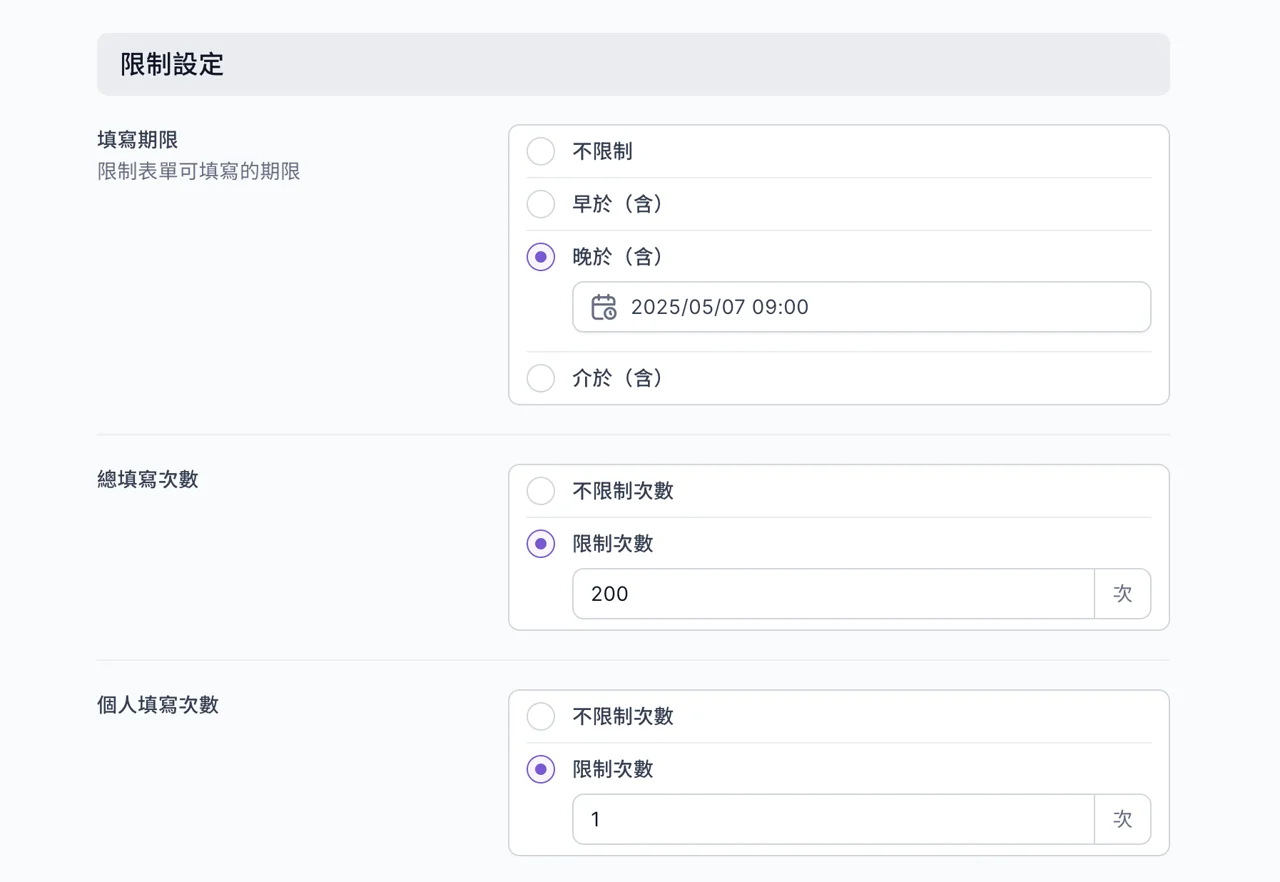Pick the 介於（含） radio option
Screen dimensions: 1280x882
coord(541,378)
